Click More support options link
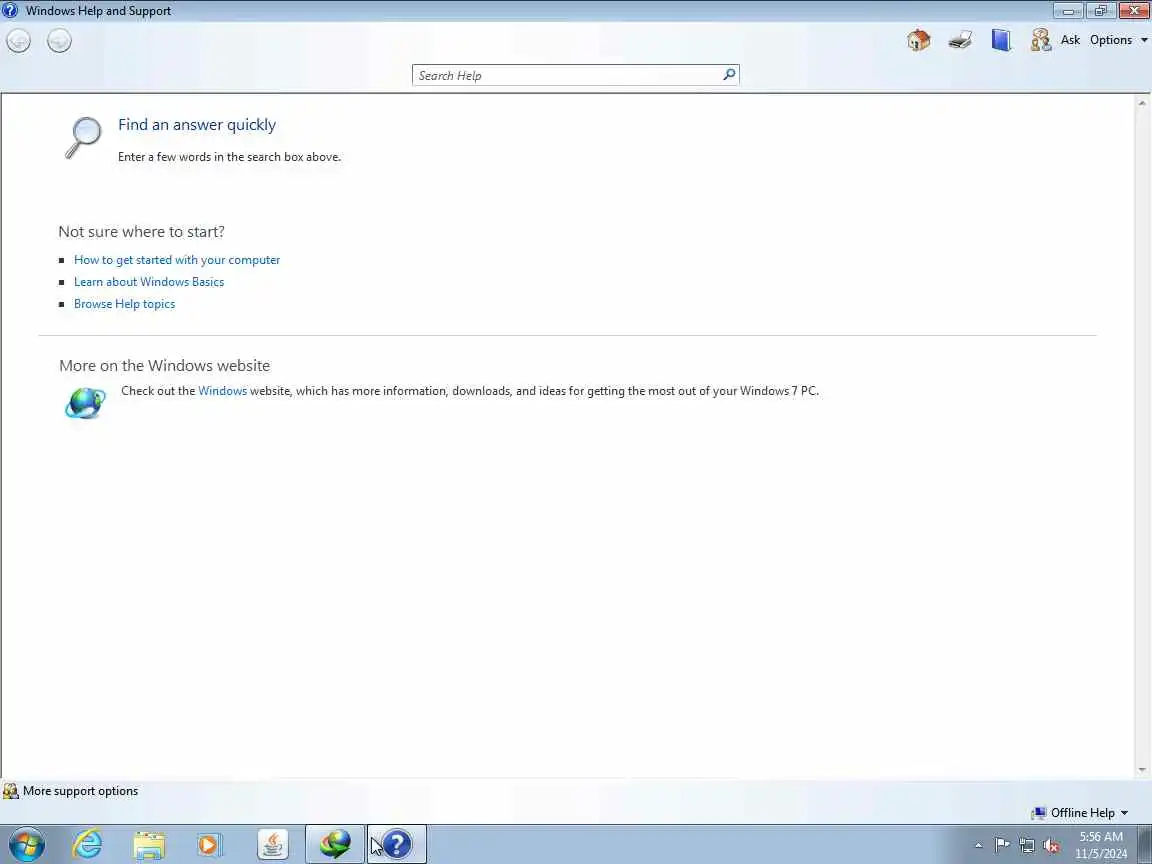The image size is (1152, 864). point(80,791)
